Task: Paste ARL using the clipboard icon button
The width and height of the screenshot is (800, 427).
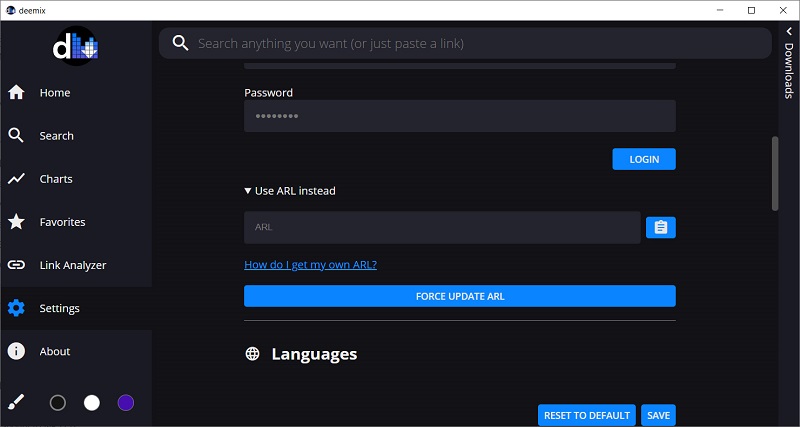Action: [660, 228]
